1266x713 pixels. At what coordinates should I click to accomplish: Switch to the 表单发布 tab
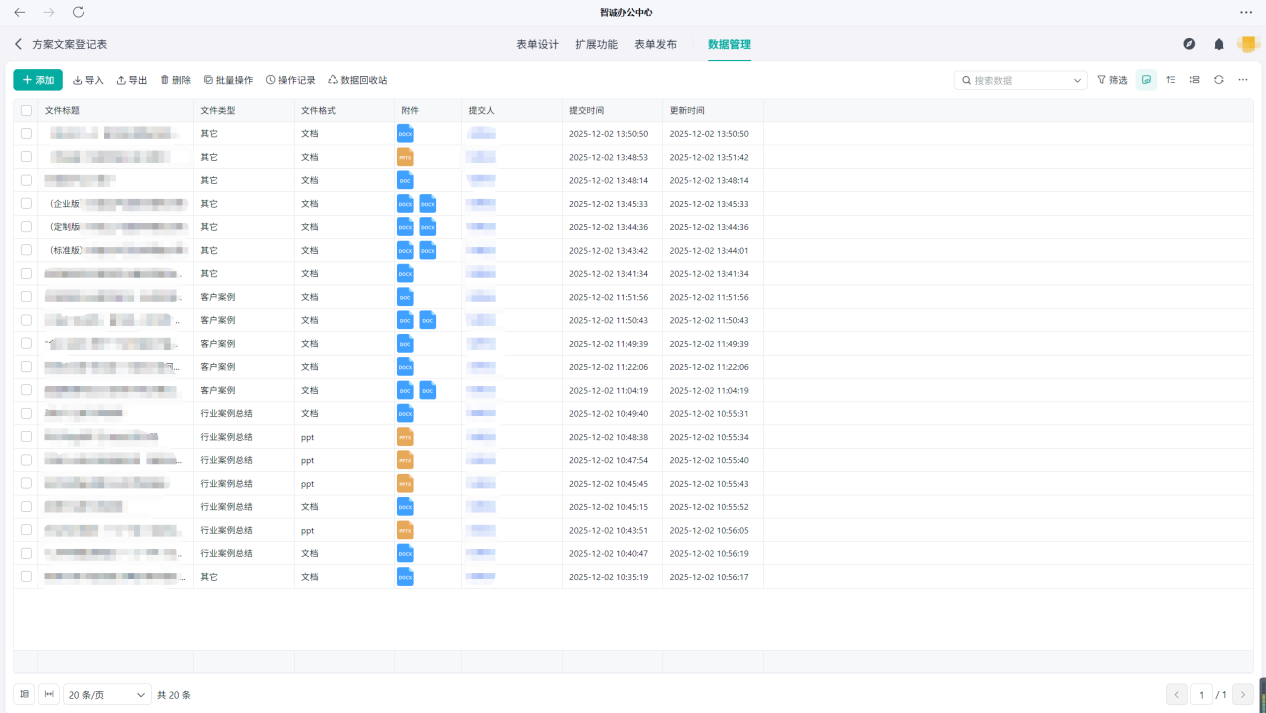[x=655, y=44]
